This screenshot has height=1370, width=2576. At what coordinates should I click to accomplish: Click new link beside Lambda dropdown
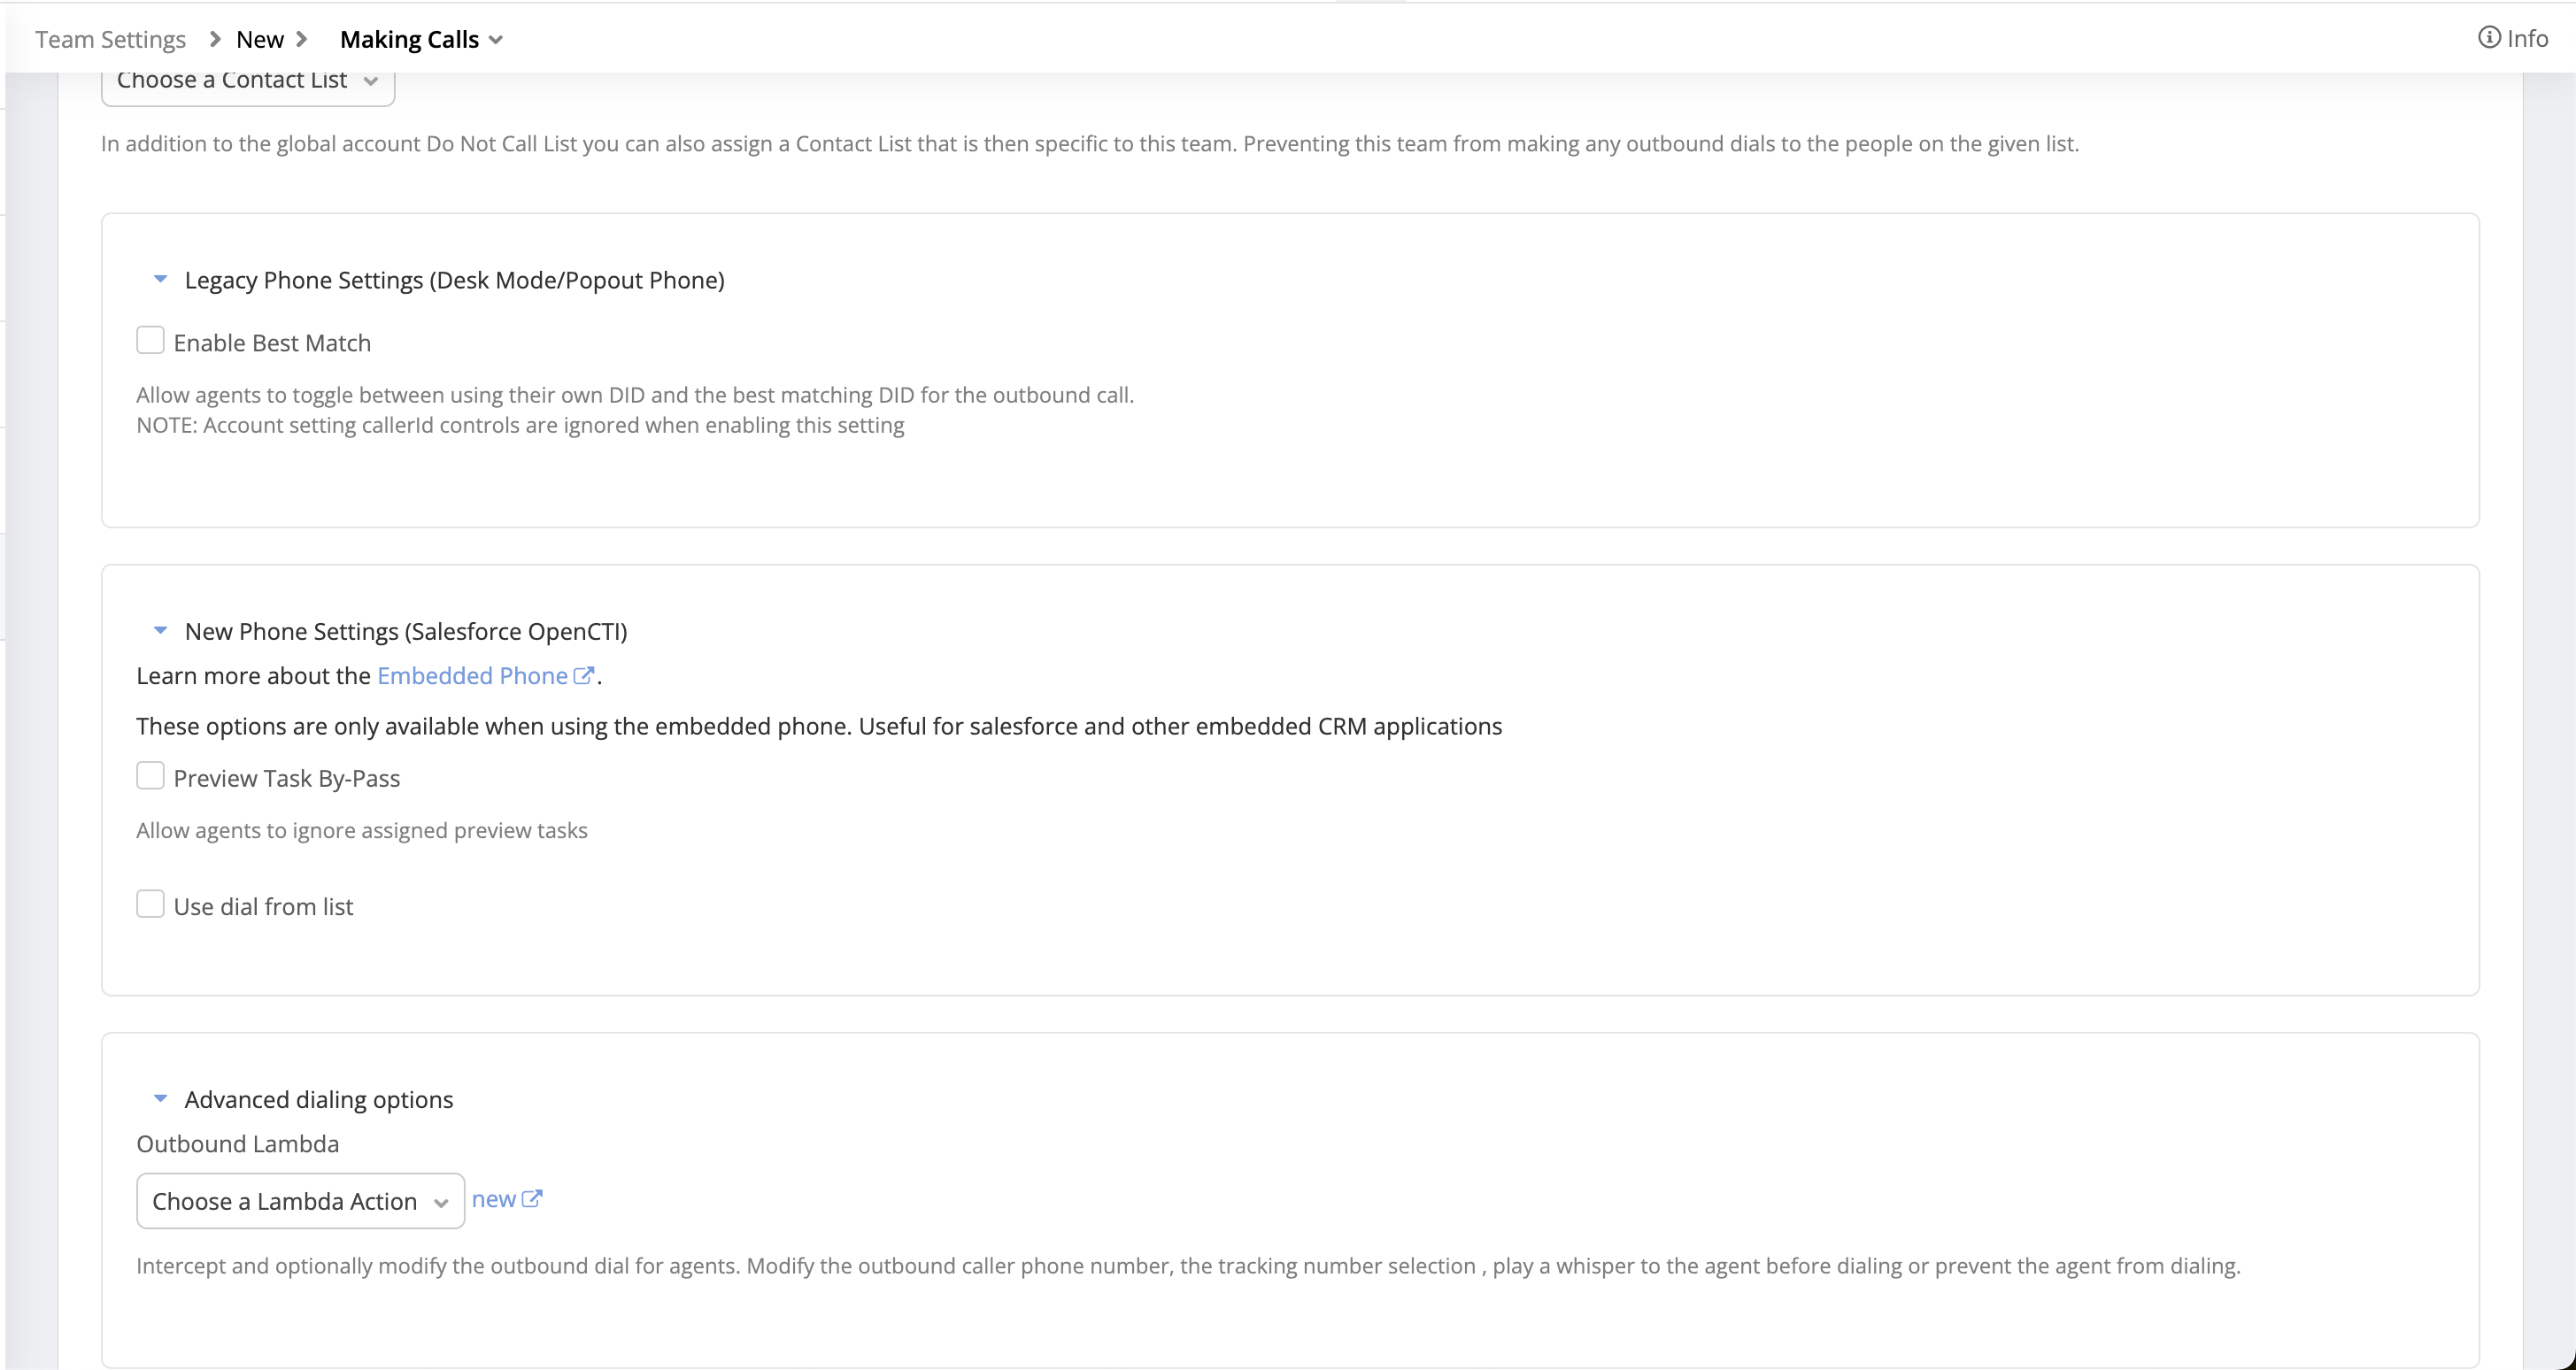tap(493, 1199)
